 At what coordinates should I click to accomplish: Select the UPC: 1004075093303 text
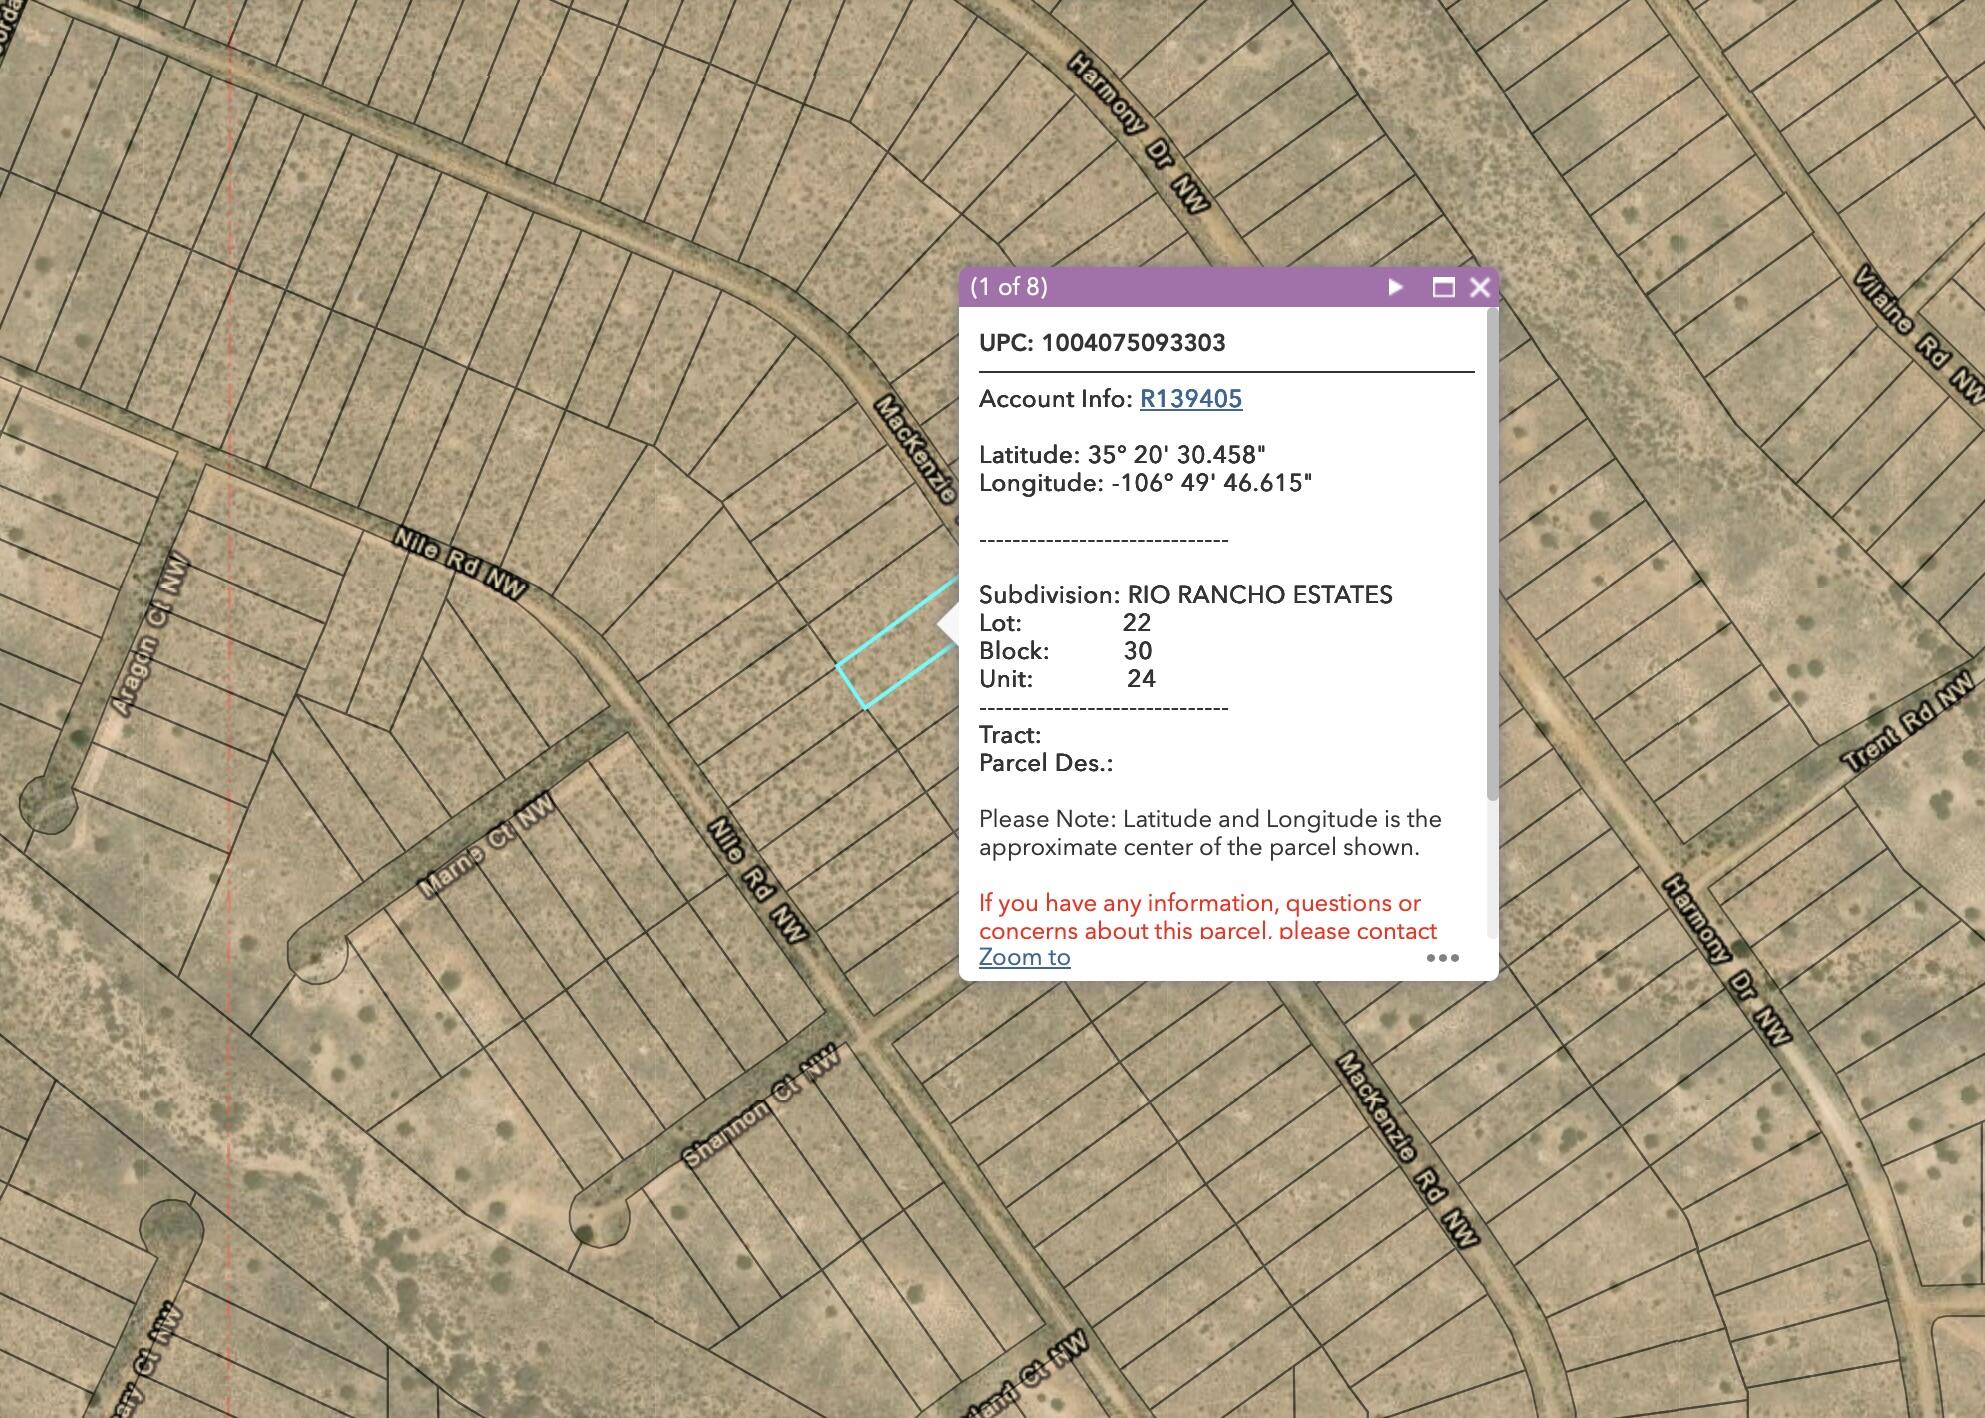(x=1102, y=343)
